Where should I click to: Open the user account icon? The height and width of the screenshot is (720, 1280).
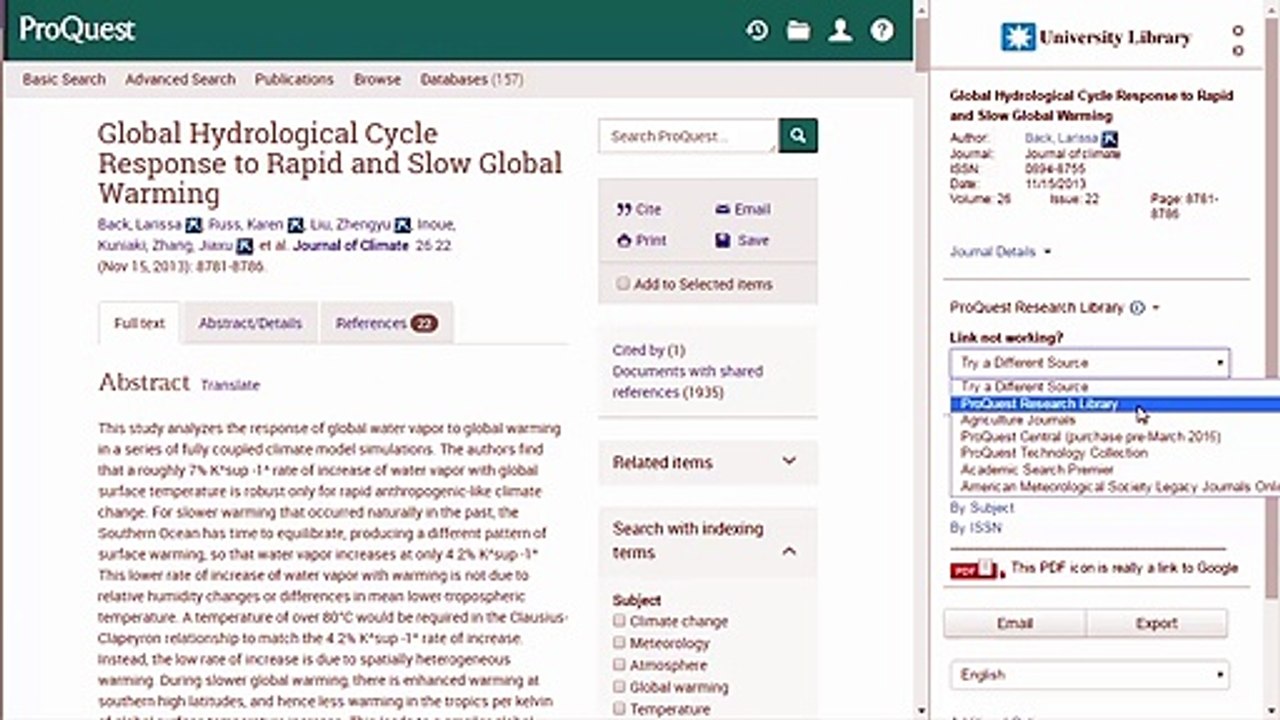click(x=840, y=30)
